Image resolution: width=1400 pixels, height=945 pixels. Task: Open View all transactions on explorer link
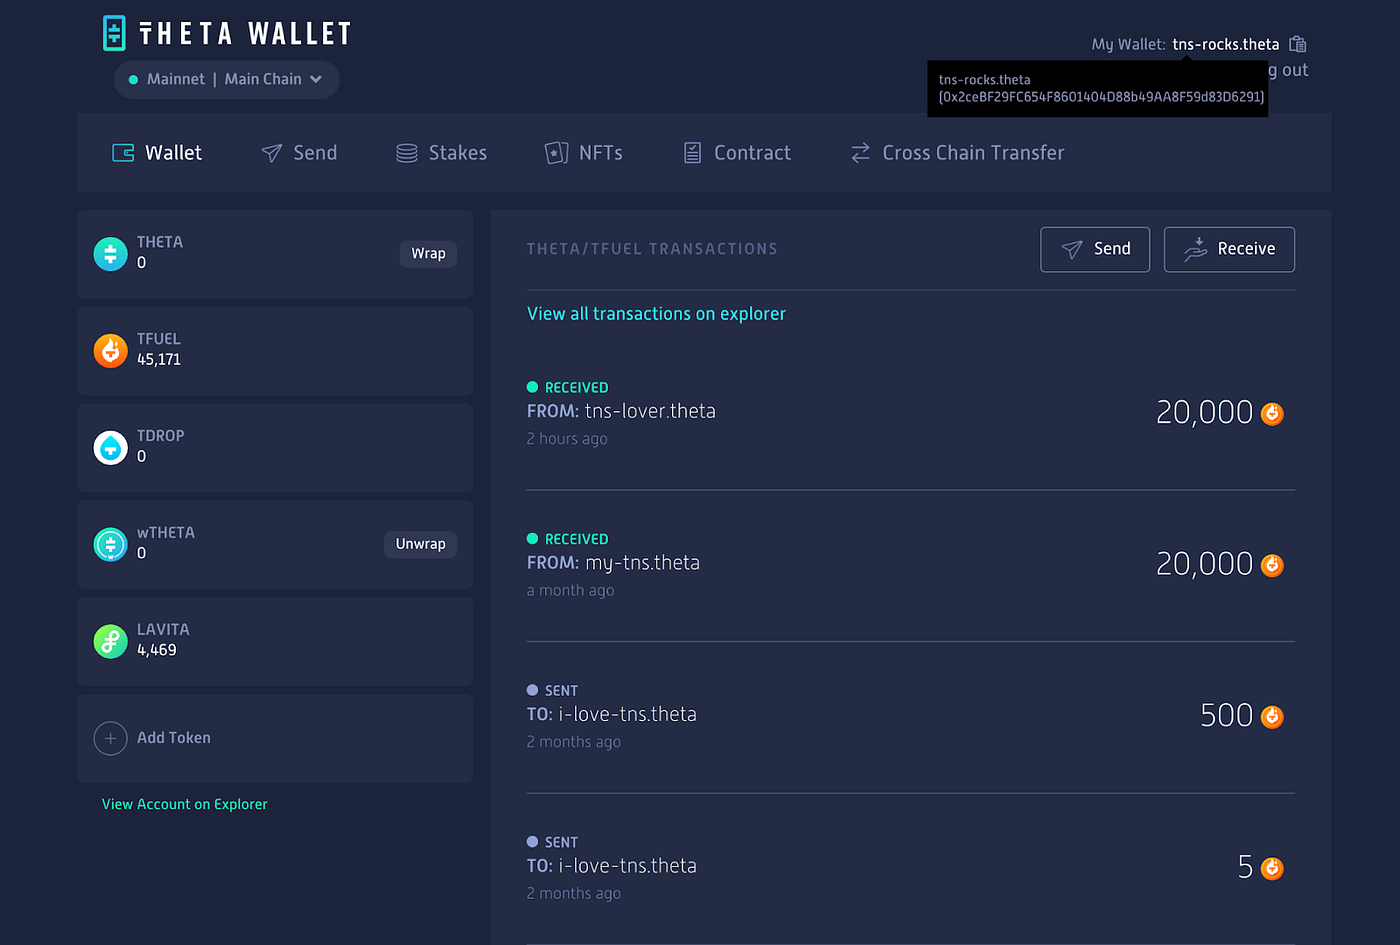coord(656,314)
